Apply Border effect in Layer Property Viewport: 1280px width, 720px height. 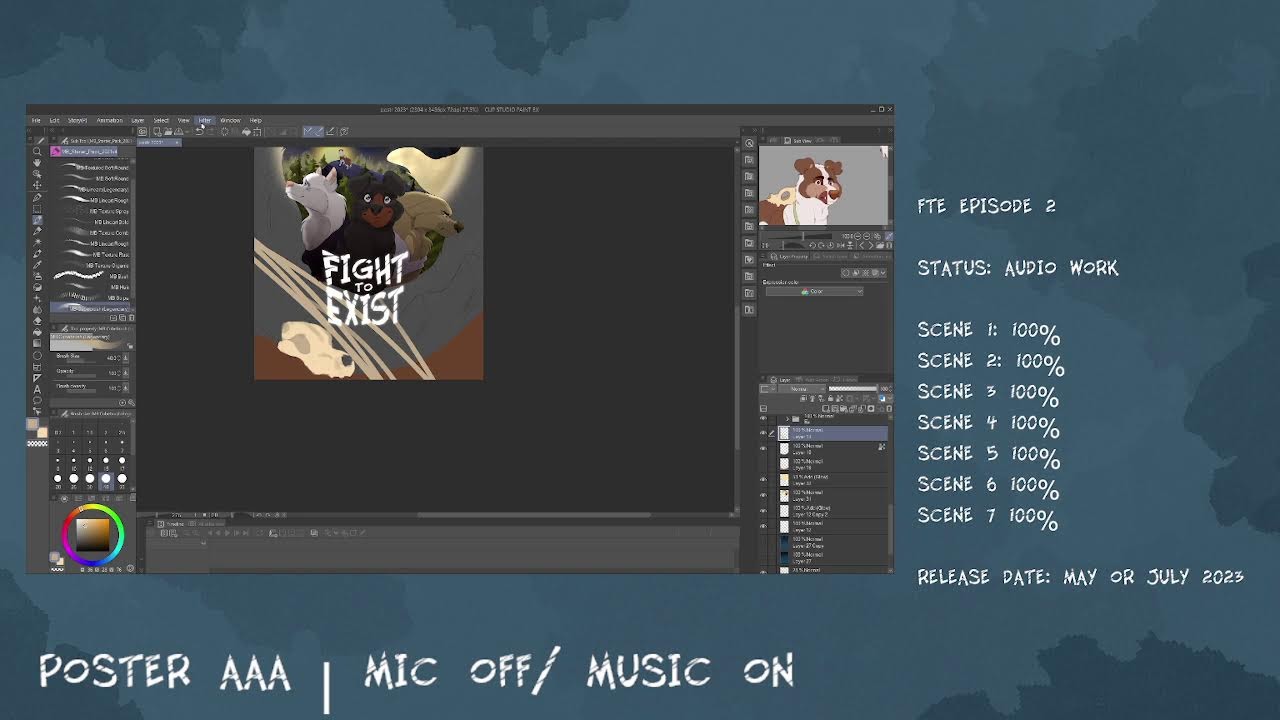[846, 273]
